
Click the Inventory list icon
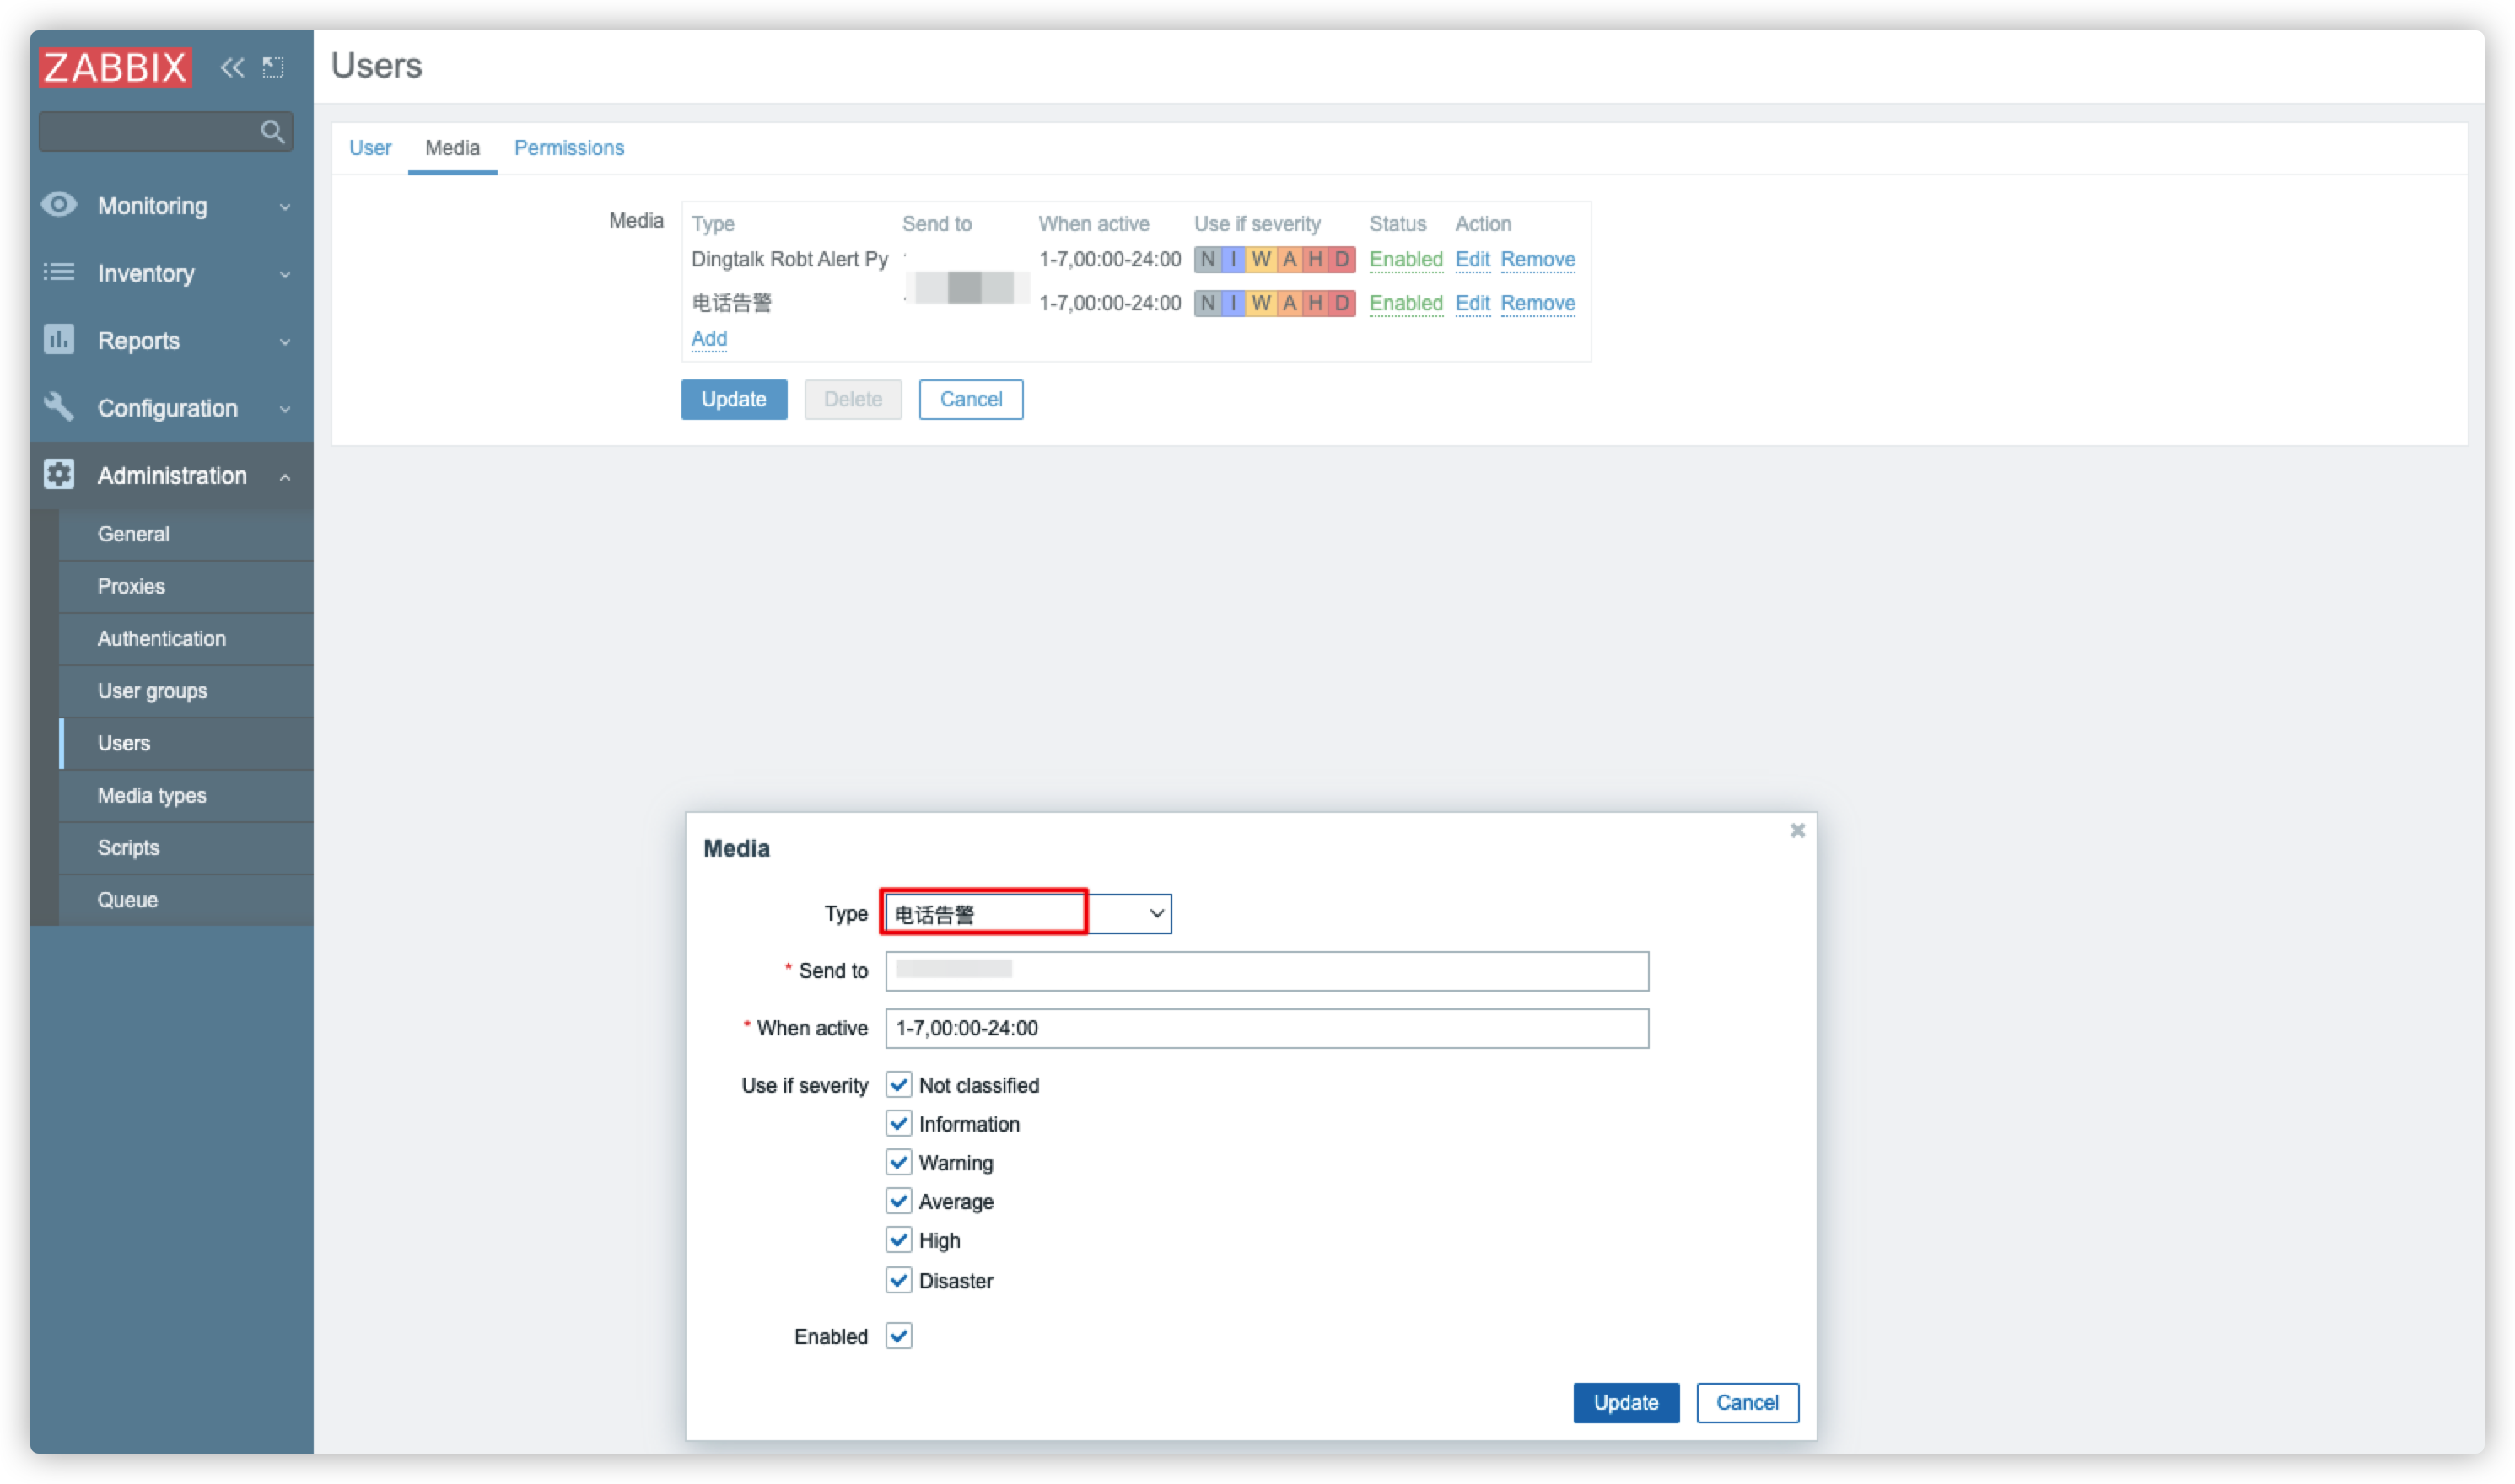[x=59, y=272]
